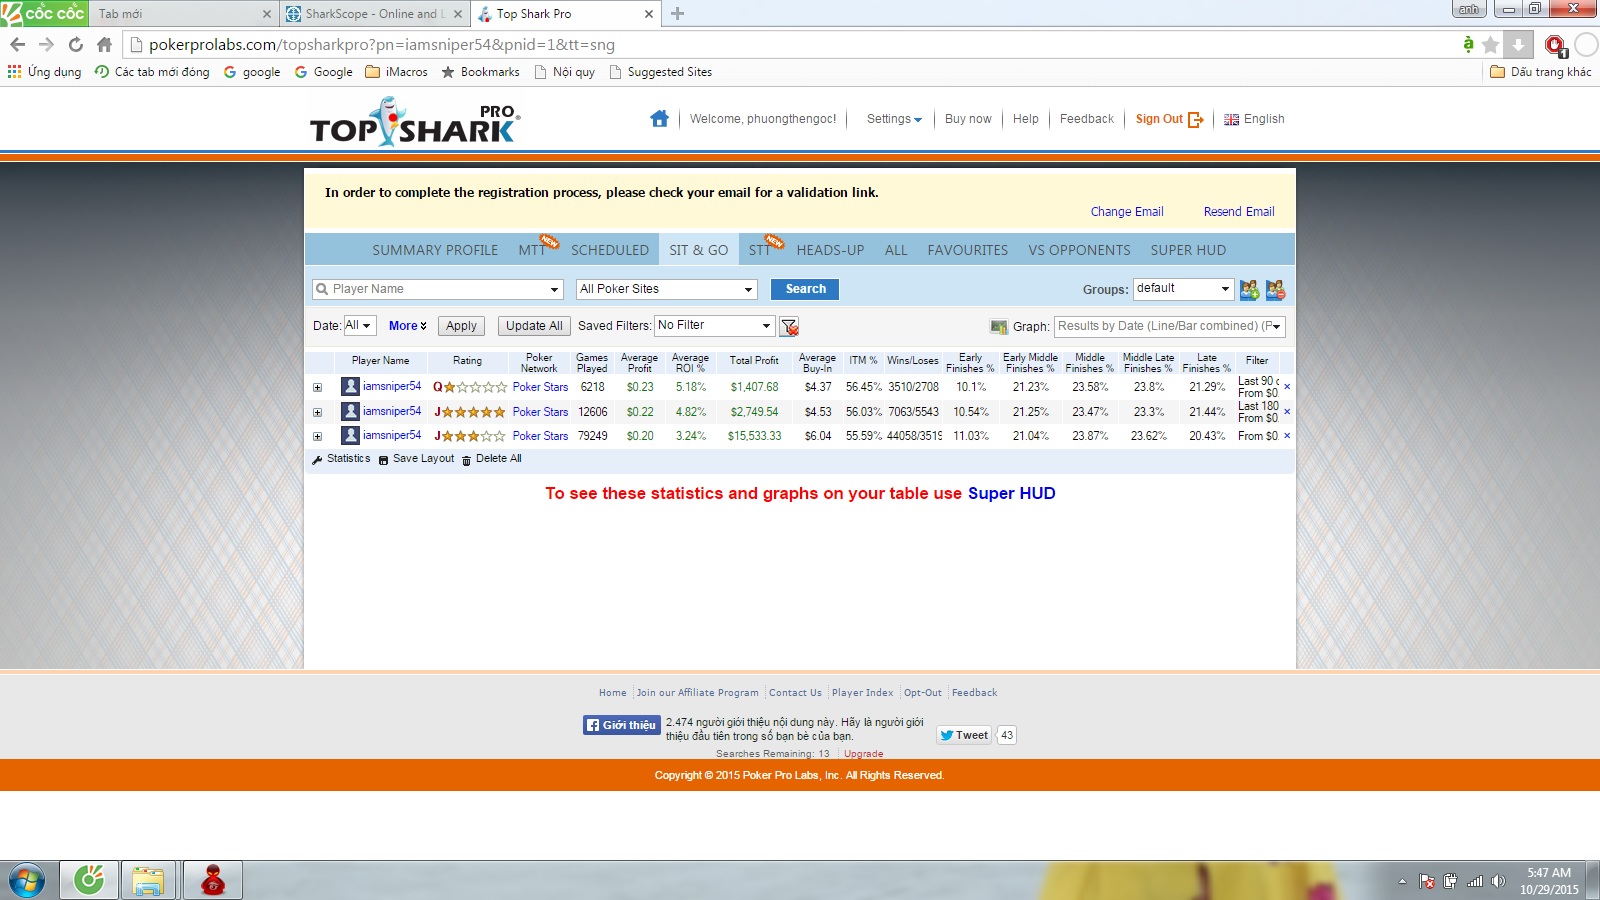Open the Player Name dropdown
This screenshot has height=900, width=1600.
(555, 290)
